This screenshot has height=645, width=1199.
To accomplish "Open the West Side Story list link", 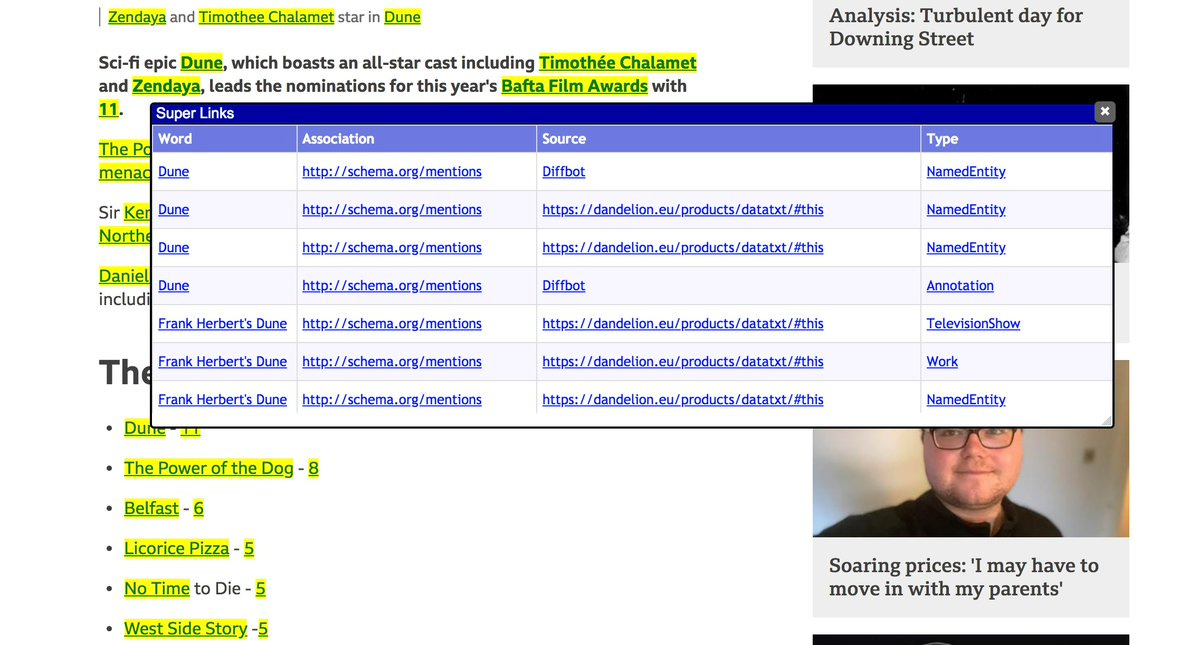I will click(186, 629).
